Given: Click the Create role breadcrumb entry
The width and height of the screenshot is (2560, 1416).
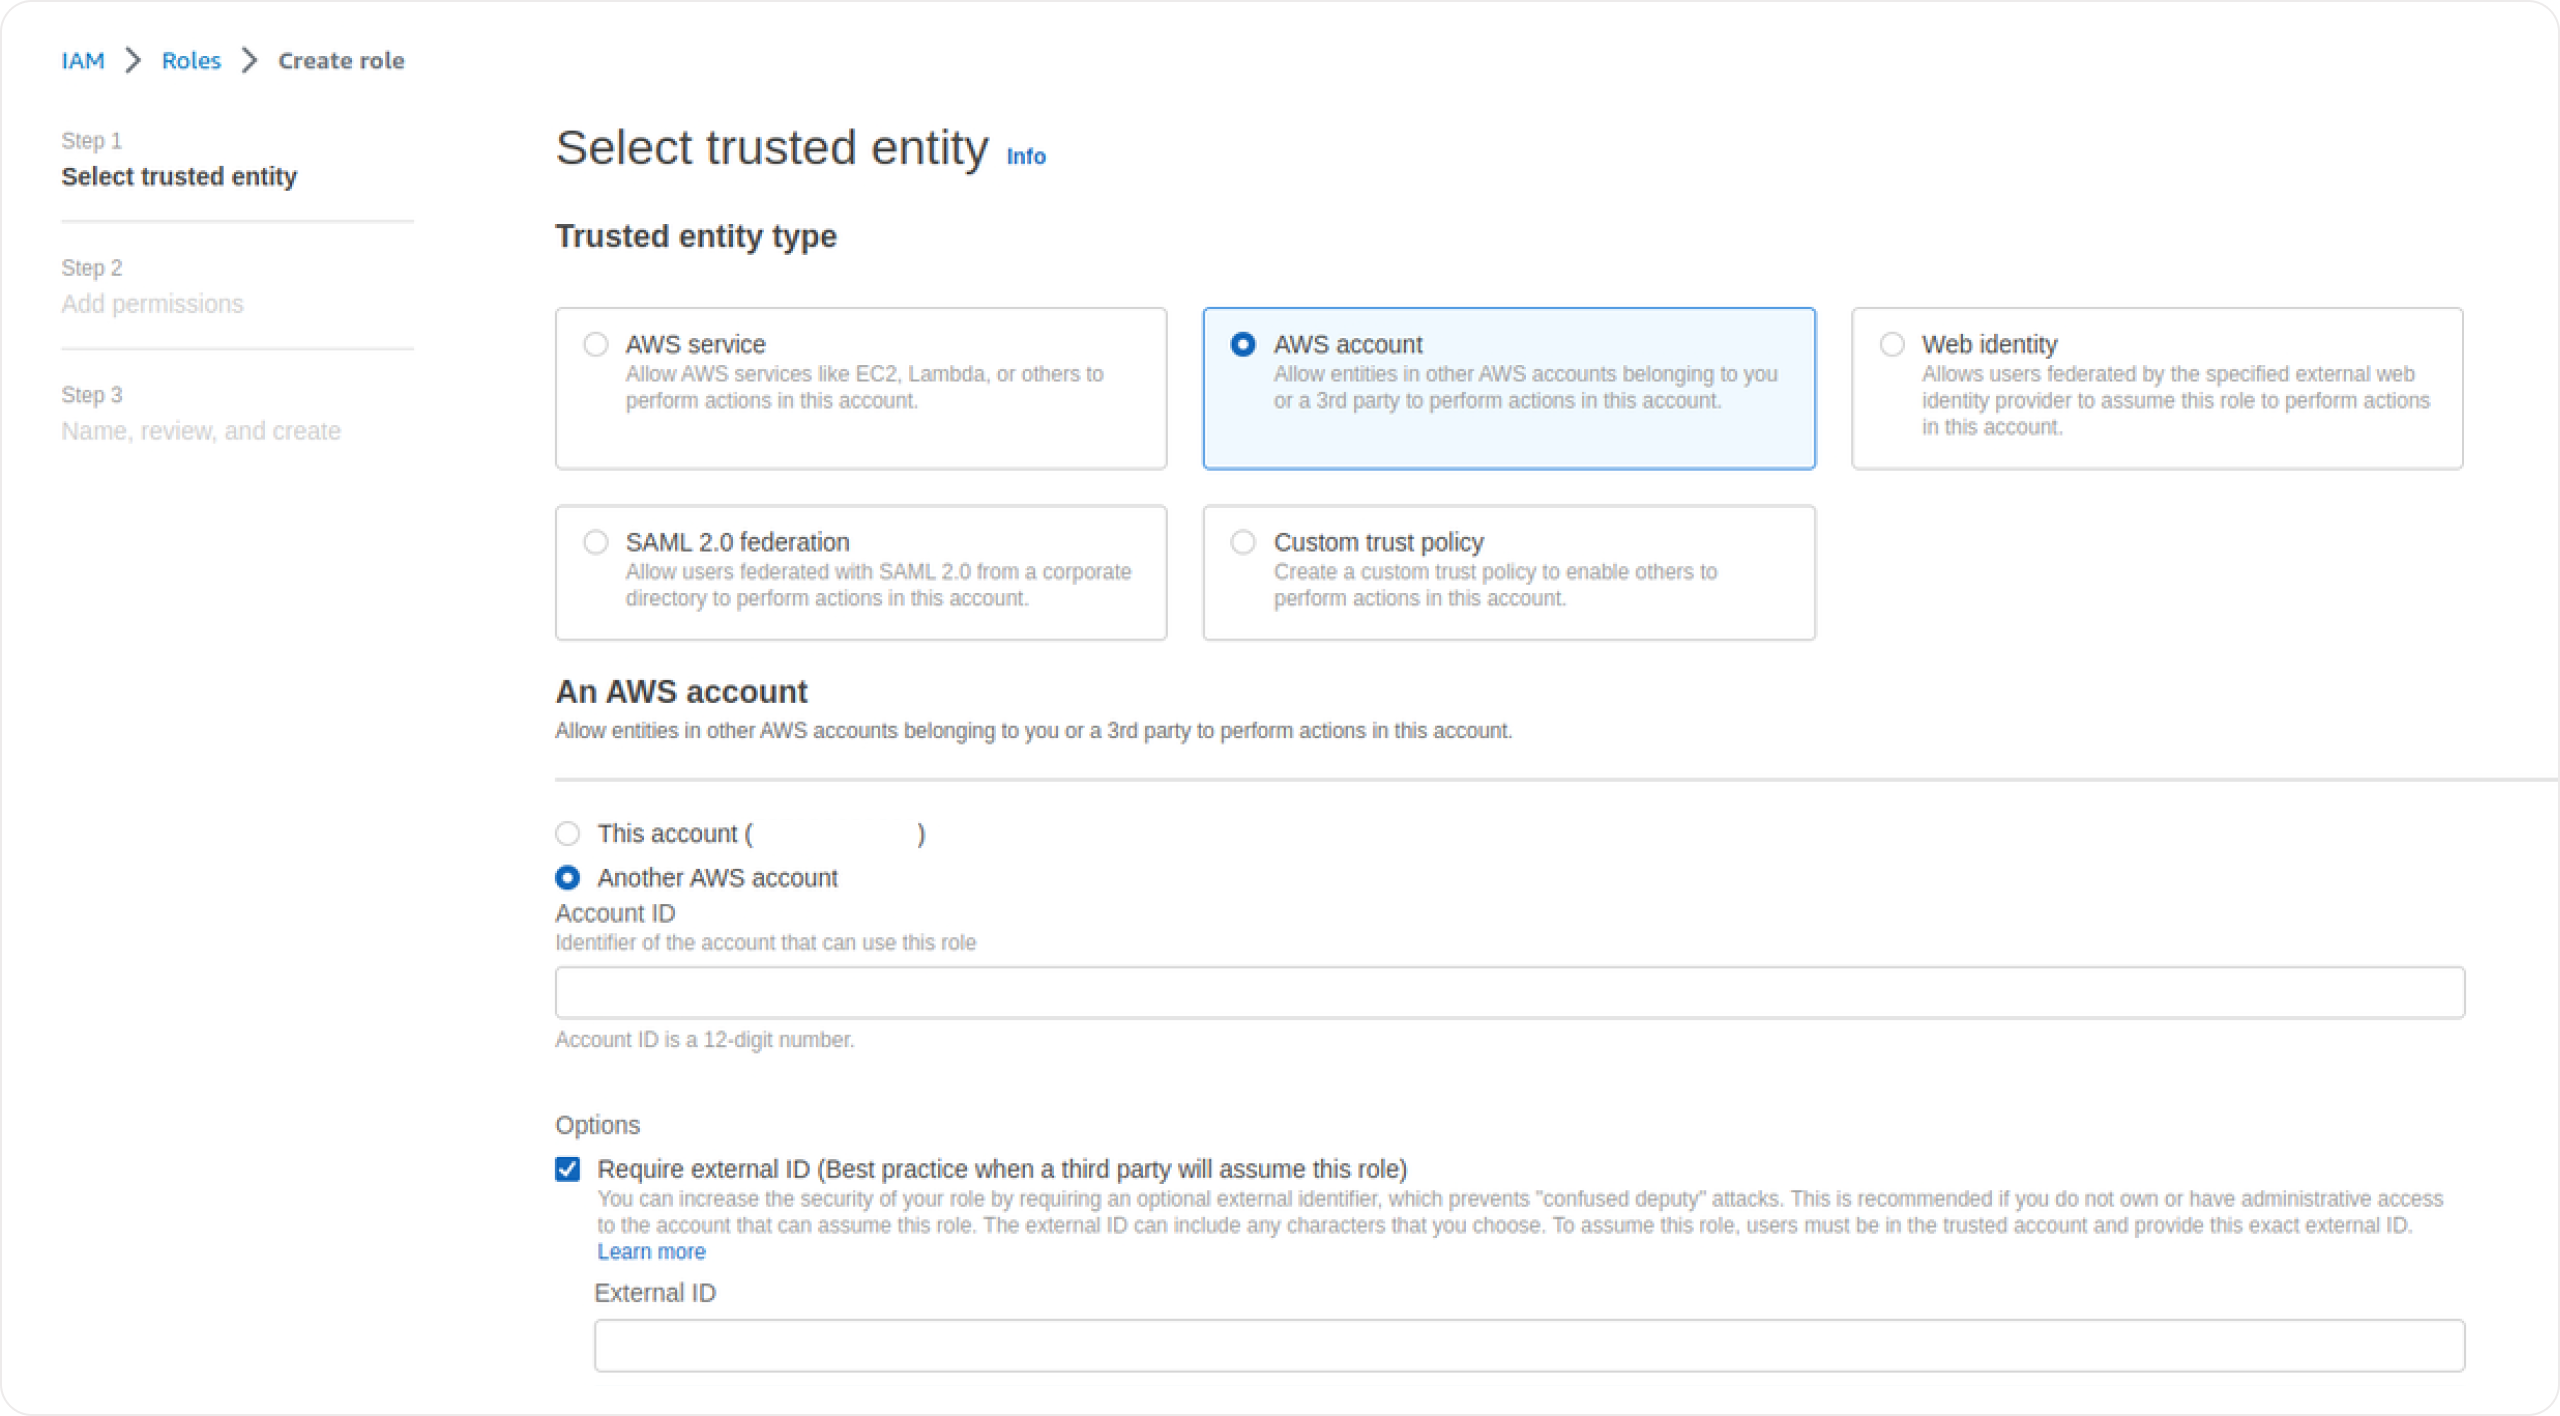Looking at the screenshot, I should 341,60.
